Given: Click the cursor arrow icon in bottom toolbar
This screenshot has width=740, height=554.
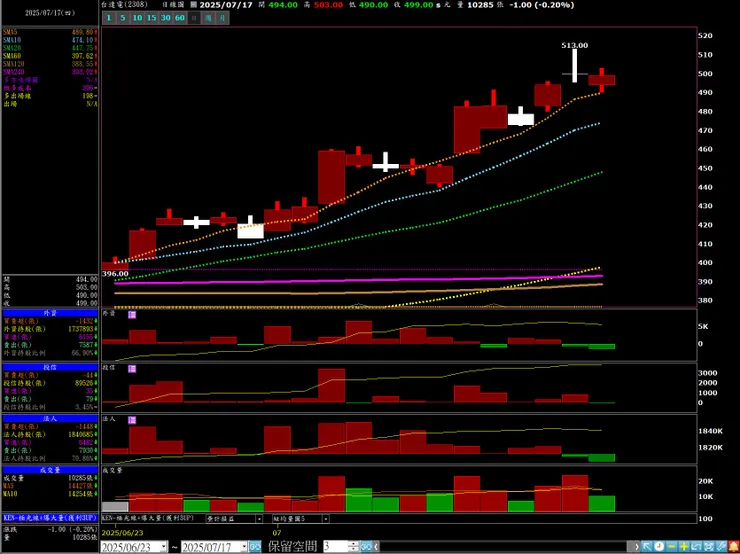Looking at the screenshot, I should (647, 546).
